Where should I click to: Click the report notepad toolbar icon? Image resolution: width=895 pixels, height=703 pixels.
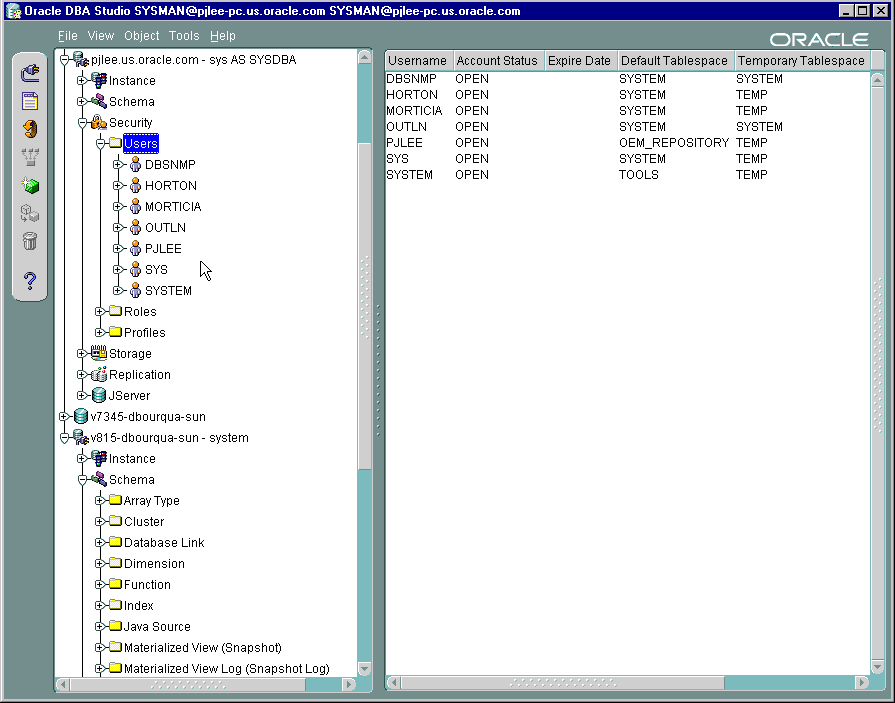click(29, 100)
